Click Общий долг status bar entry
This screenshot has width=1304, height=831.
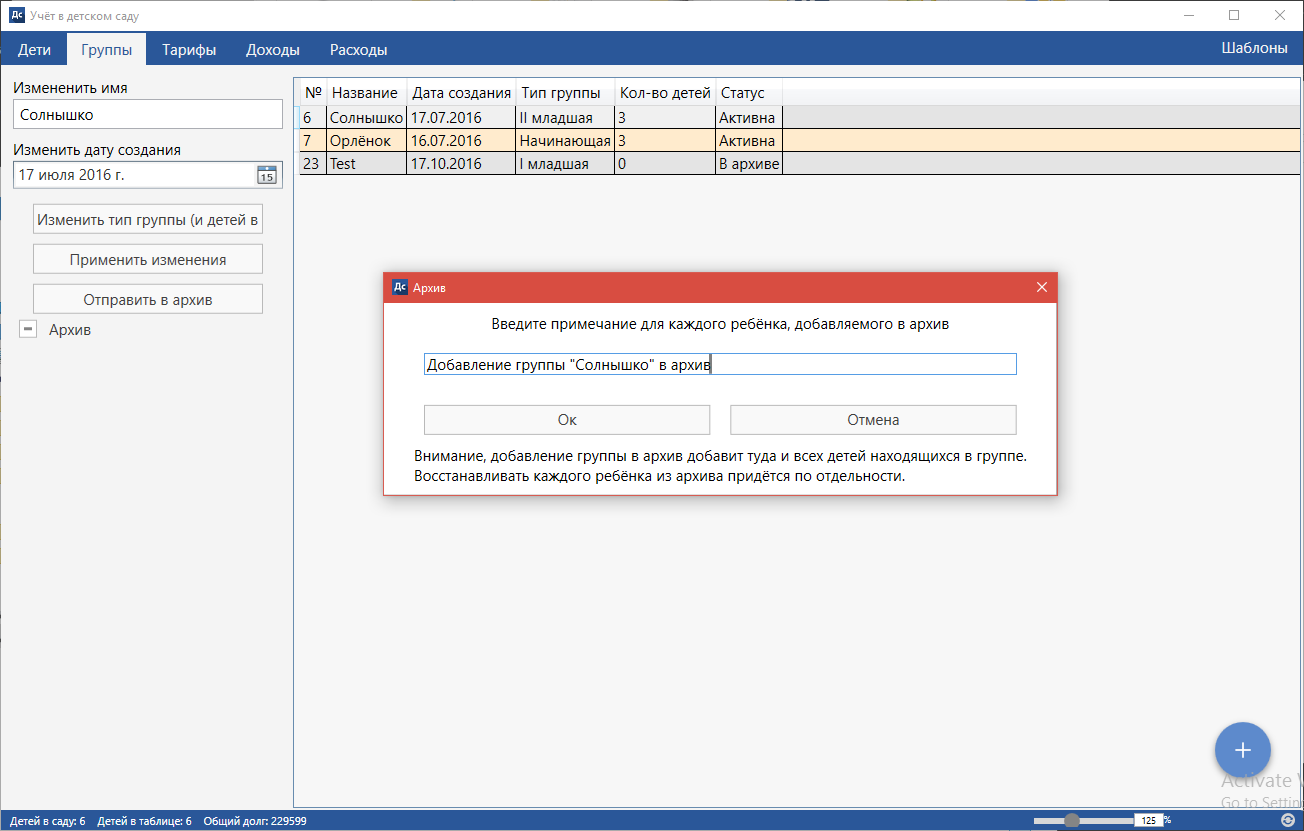[x=255, y=821]
